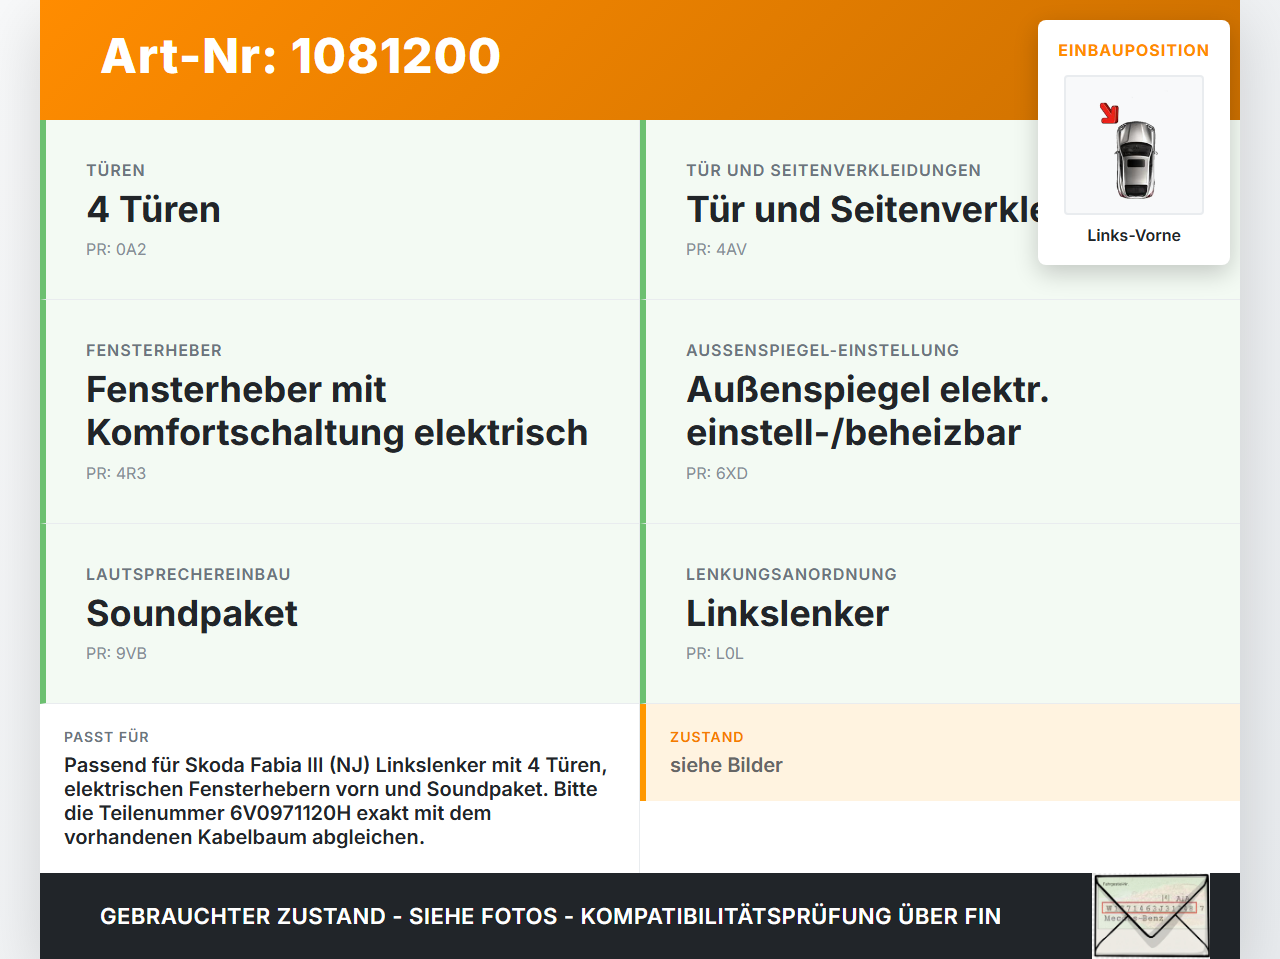Viewport: 1280px width, 959px height.
Task: Click the EINBAUPOSITION label
Action: coord(1134,50)
